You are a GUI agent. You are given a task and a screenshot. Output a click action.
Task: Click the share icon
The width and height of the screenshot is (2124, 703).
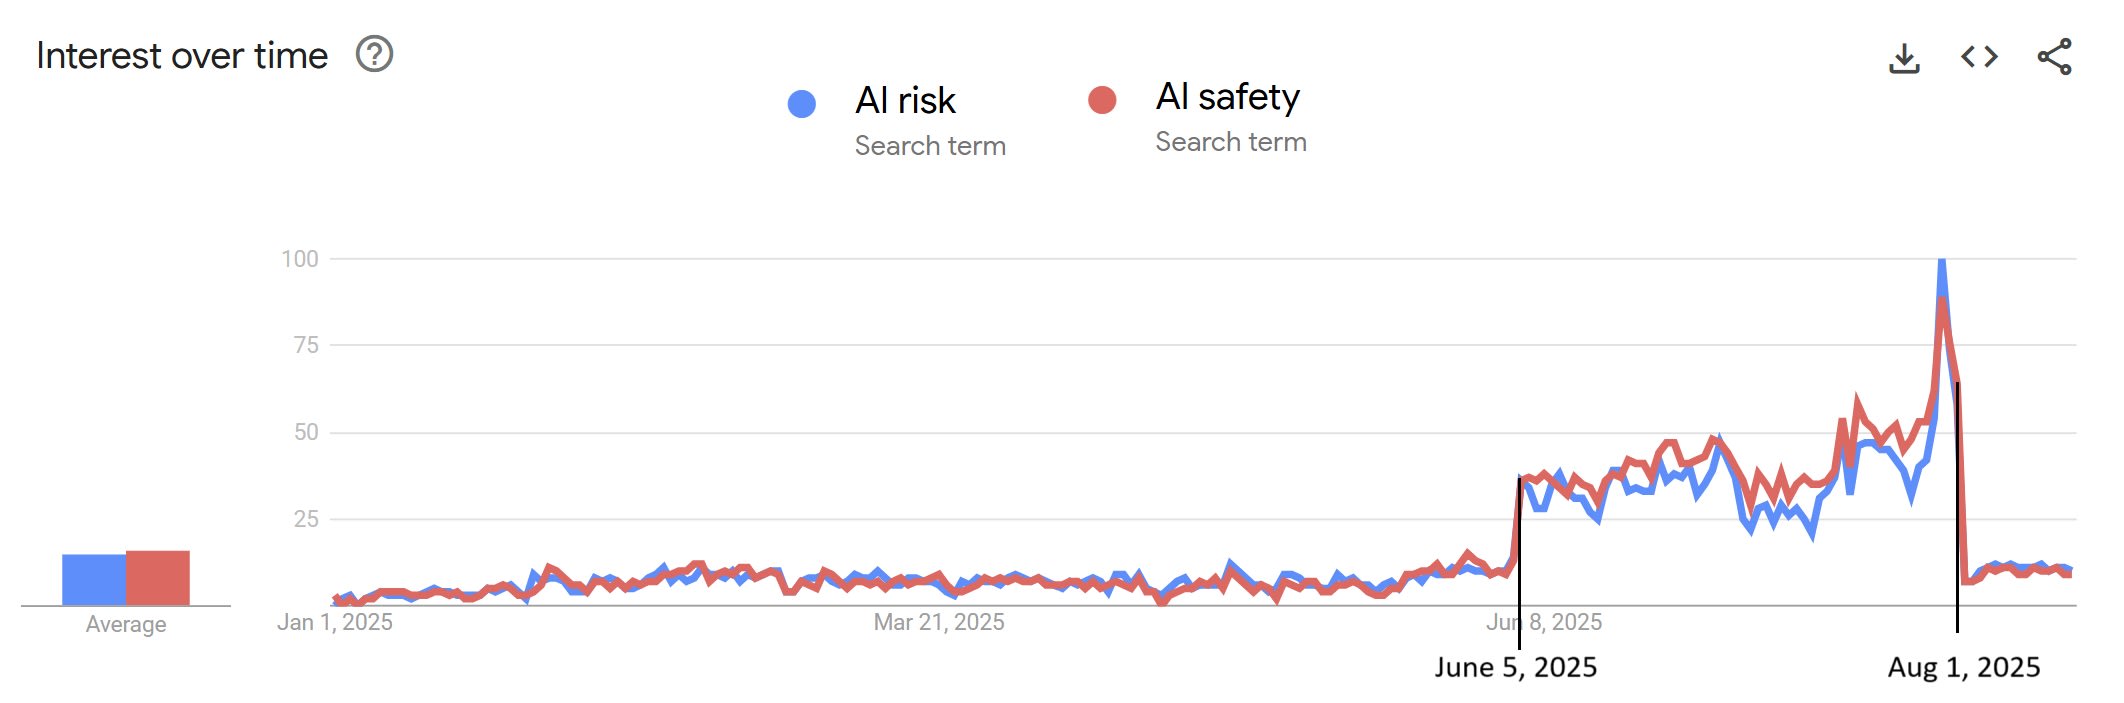[2054, 57]
